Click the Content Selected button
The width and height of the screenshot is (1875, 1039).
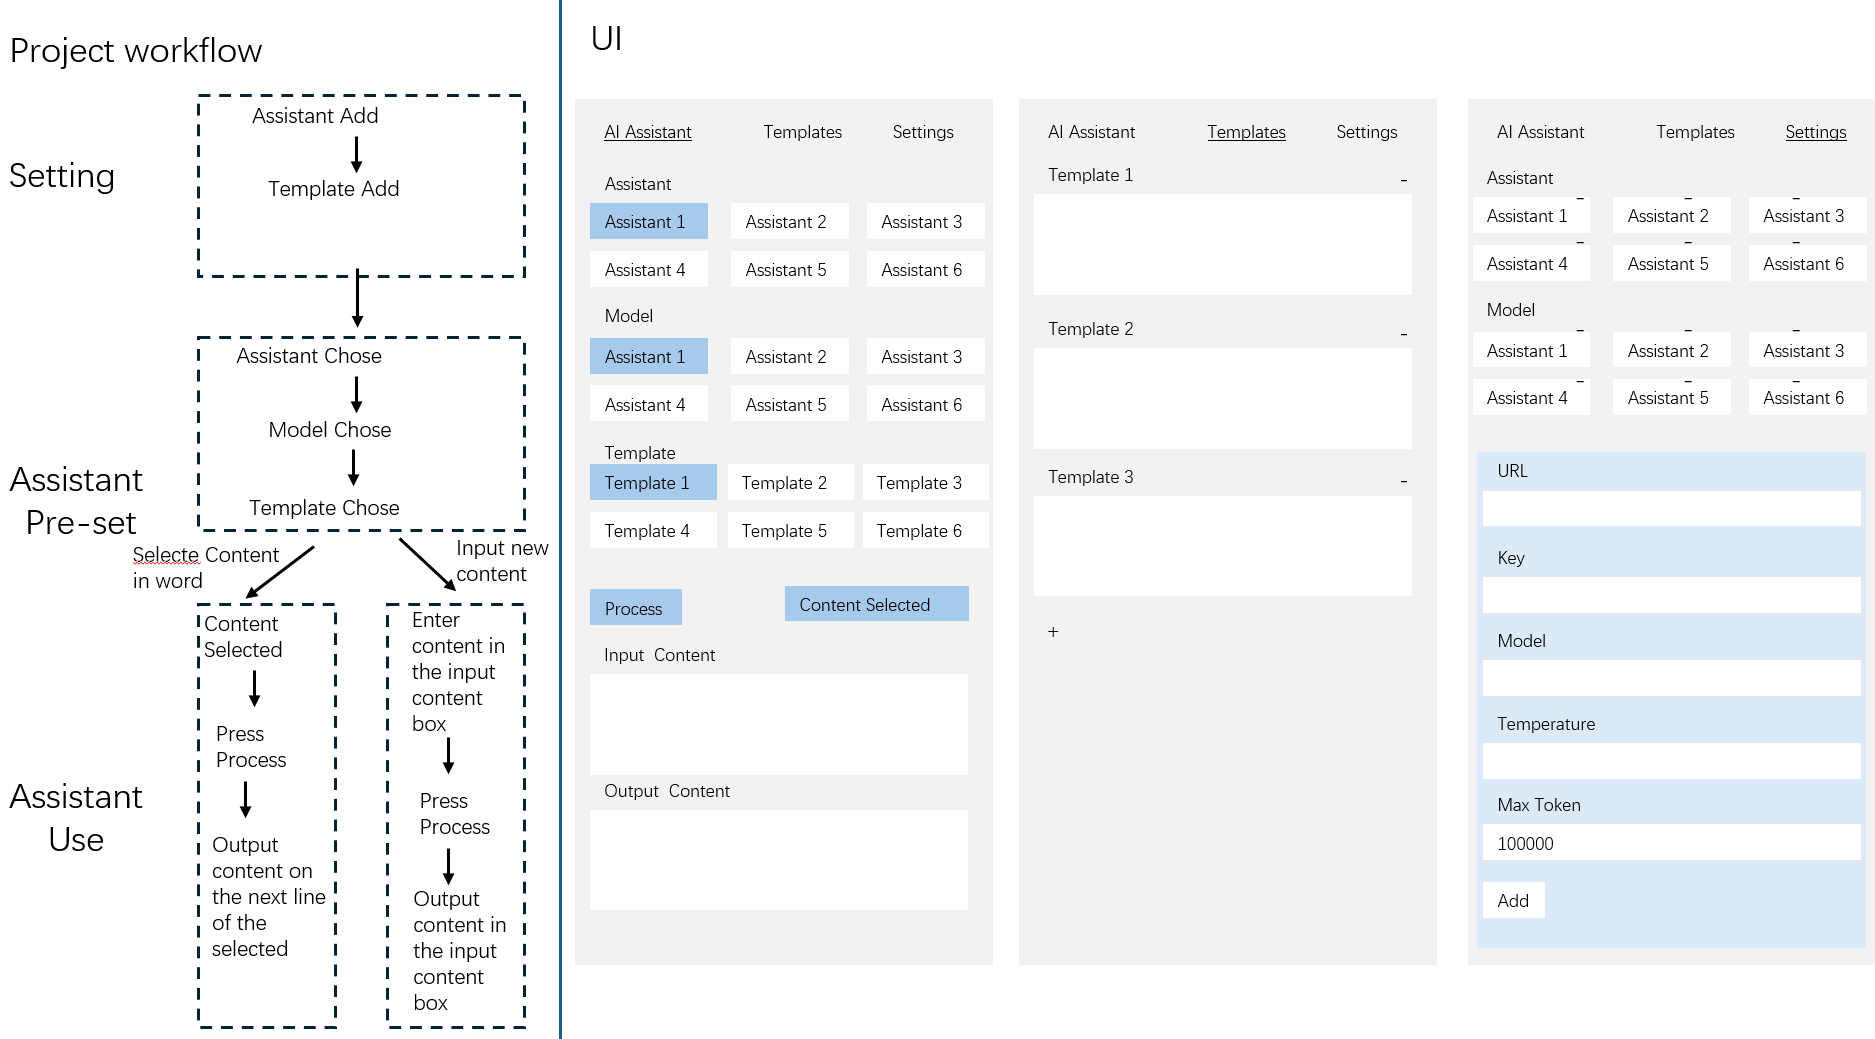tap(877, 604)
